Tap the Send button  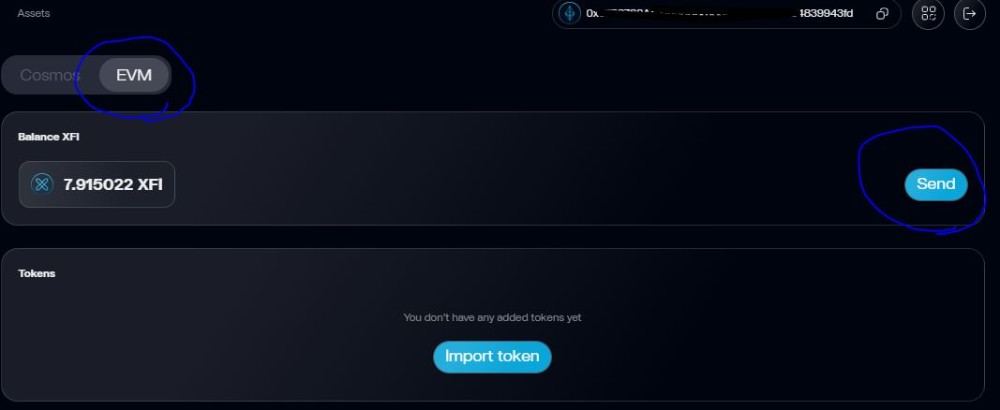coord(936,184)
